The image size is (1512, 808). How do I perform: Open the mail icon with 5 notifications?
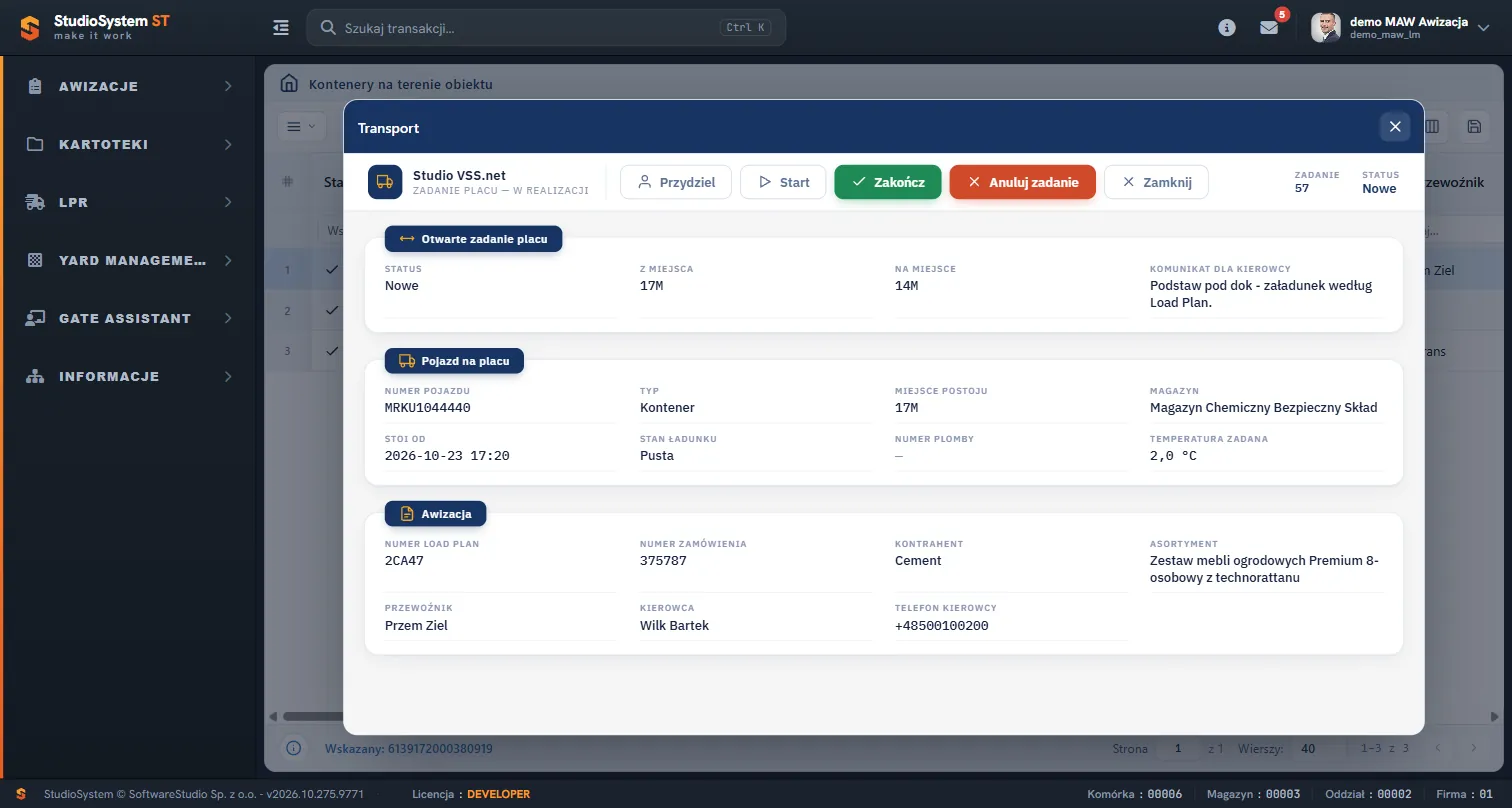coord(1269,28)
